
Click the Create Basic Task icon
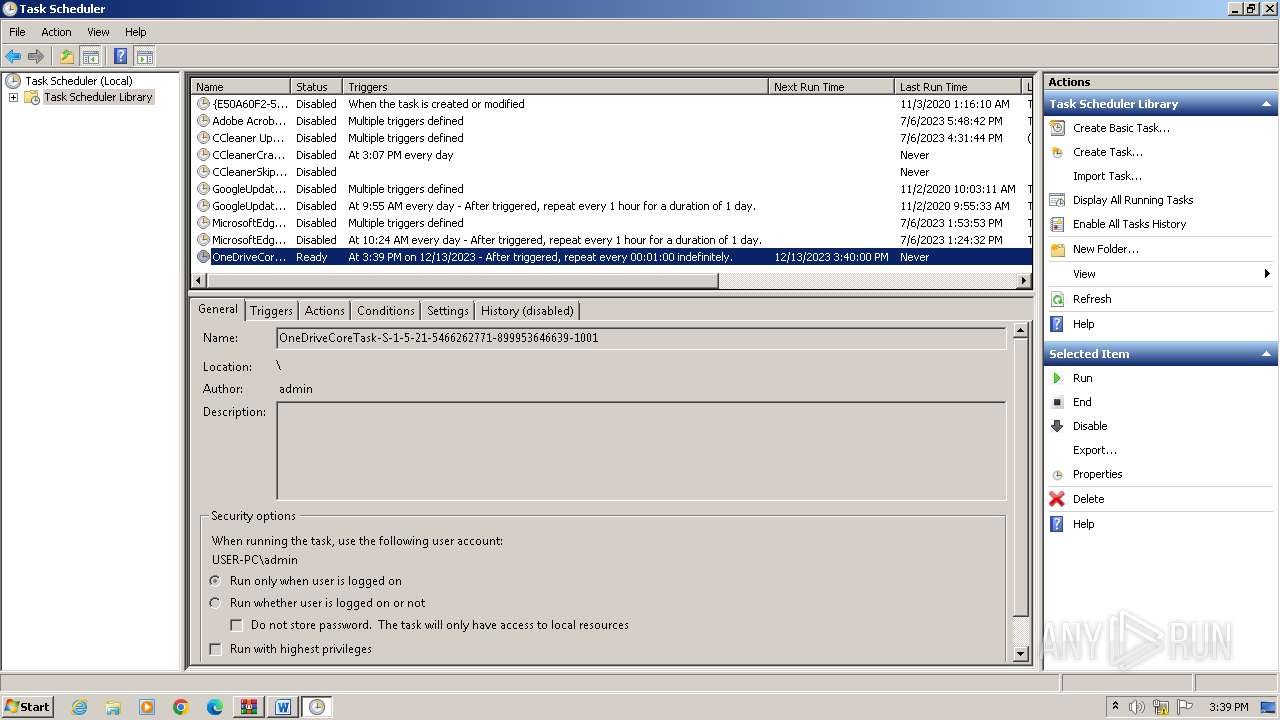coord(1057,128)
